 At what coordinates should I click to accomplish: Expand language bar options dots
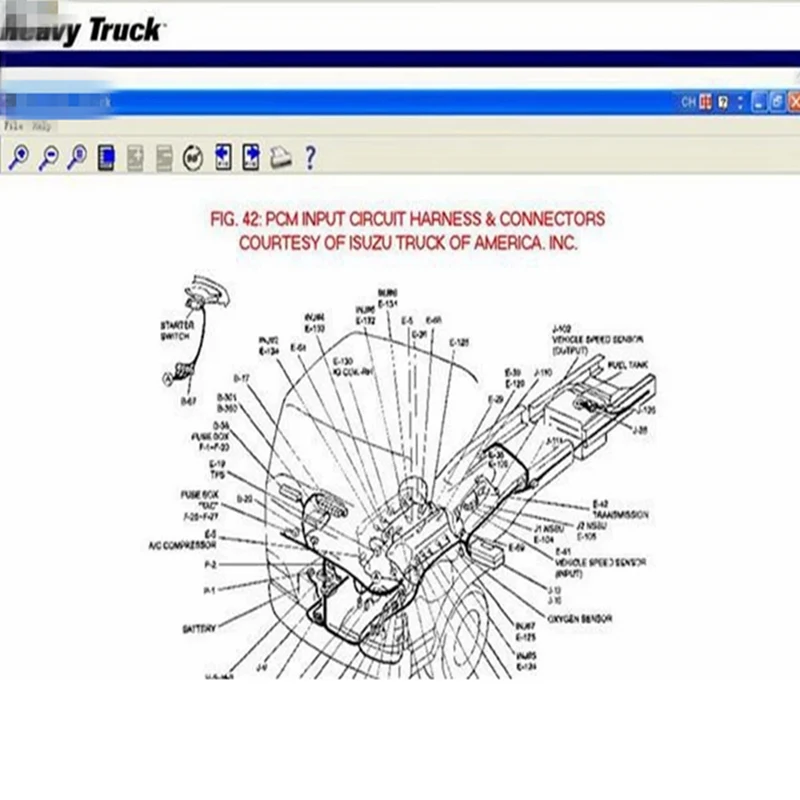740,103
